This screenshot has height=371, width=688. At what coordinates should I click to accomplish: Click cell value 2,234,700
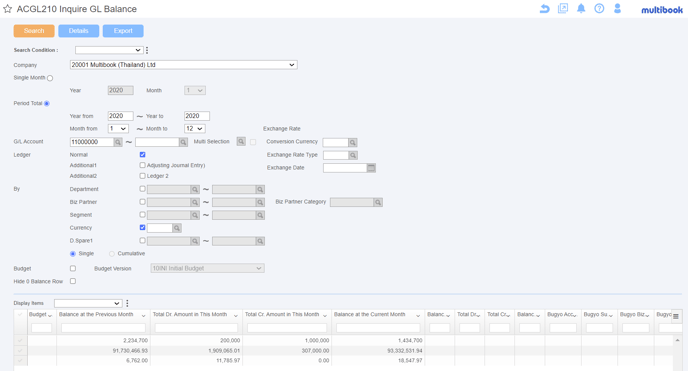click(136, 341)
